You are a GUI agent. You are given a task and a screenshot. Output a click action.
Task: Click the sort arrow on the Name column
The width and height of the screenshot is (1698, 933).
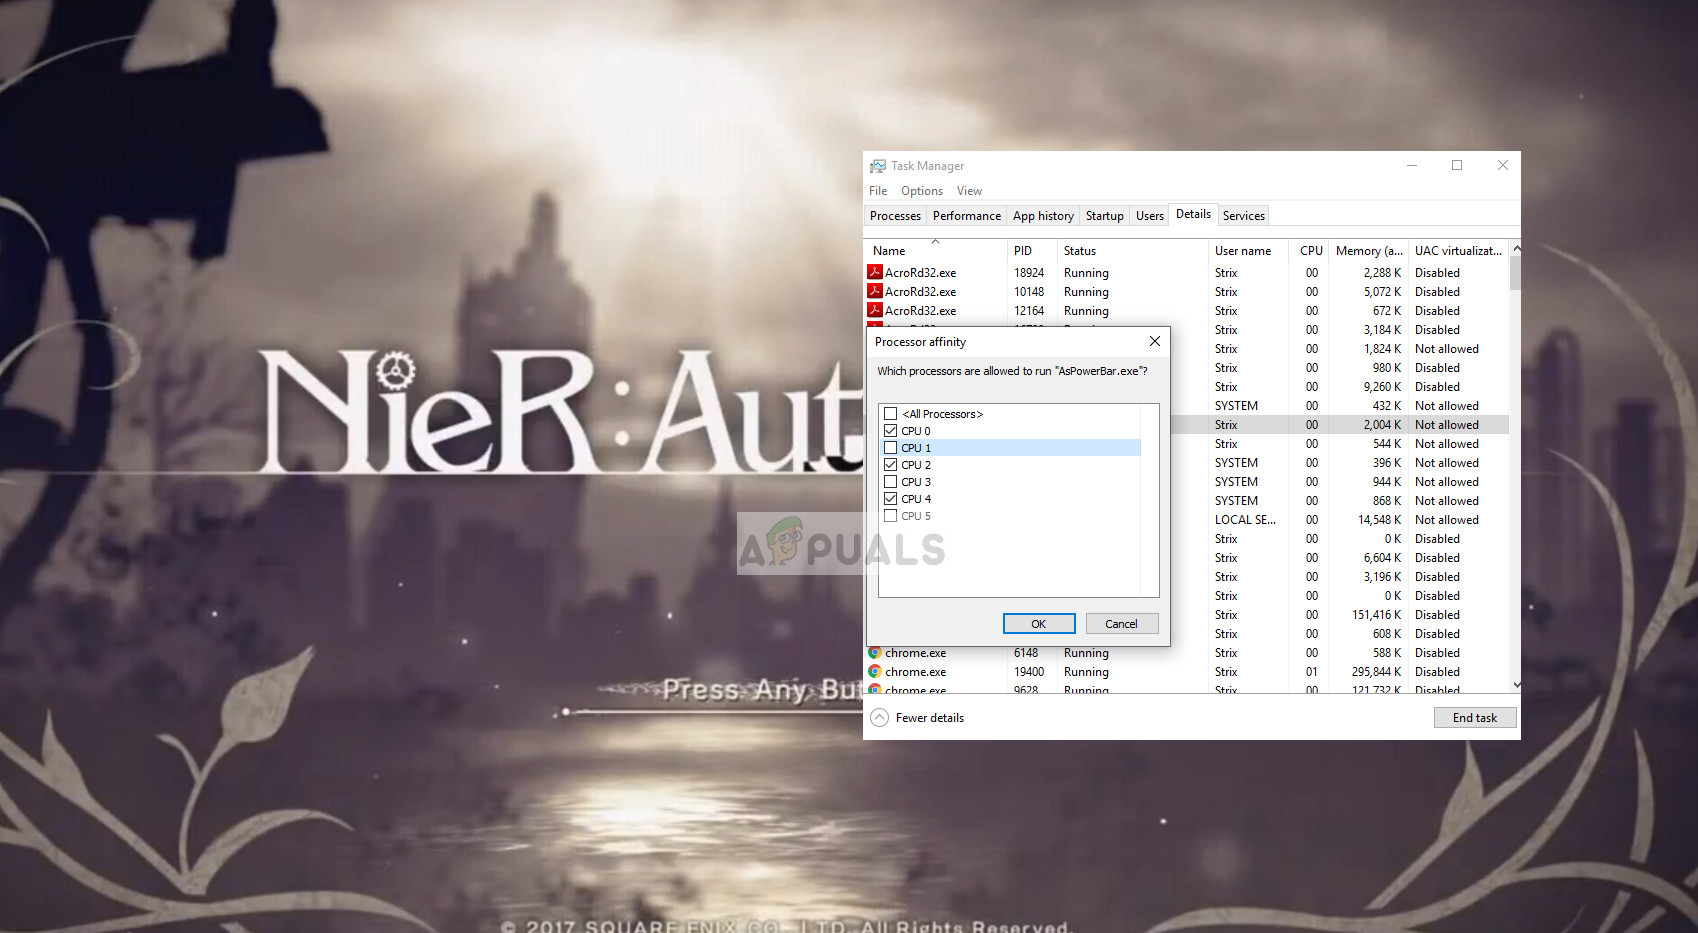(x=936, y=243)
